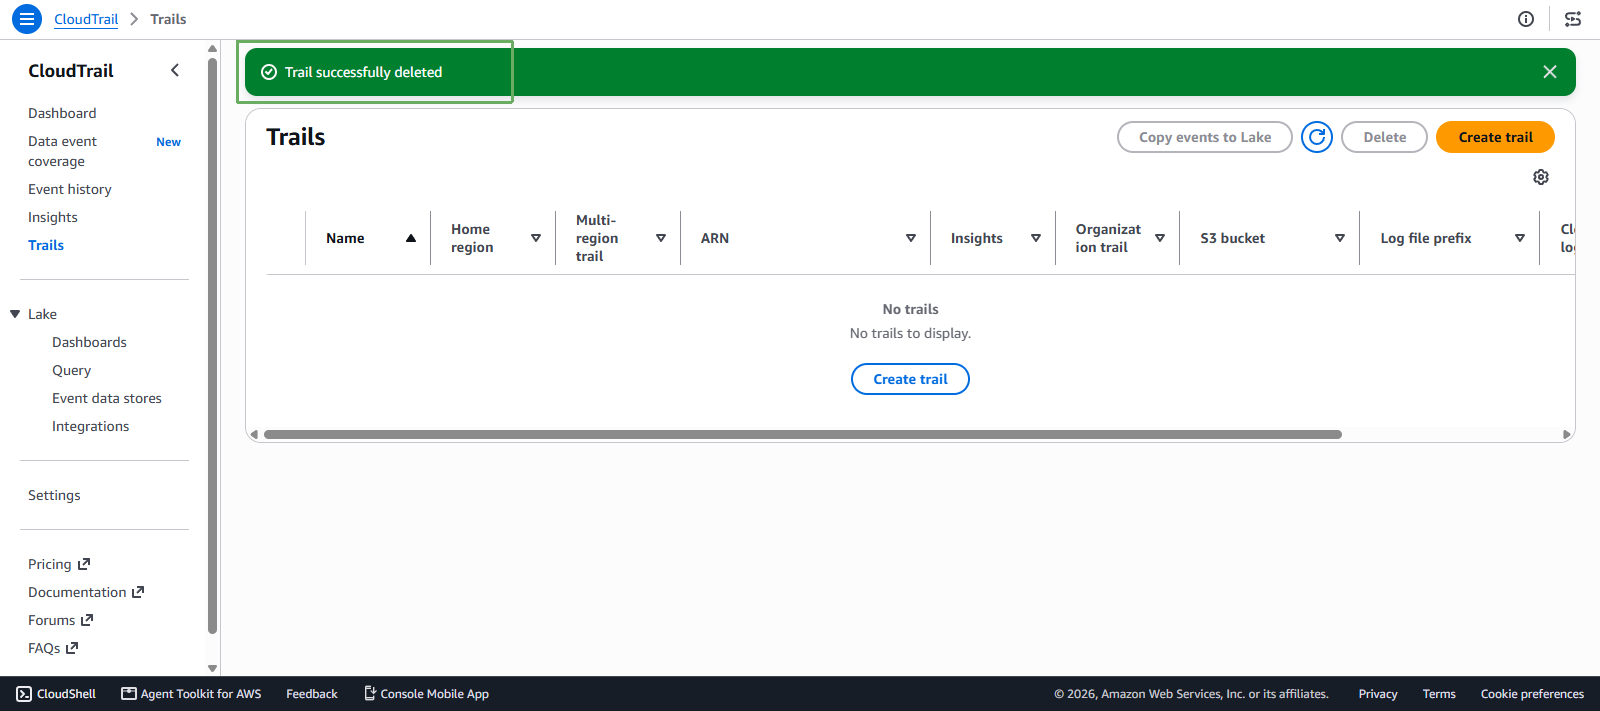Open Data event coverage page
The image size is (1600, 711).
63,151
